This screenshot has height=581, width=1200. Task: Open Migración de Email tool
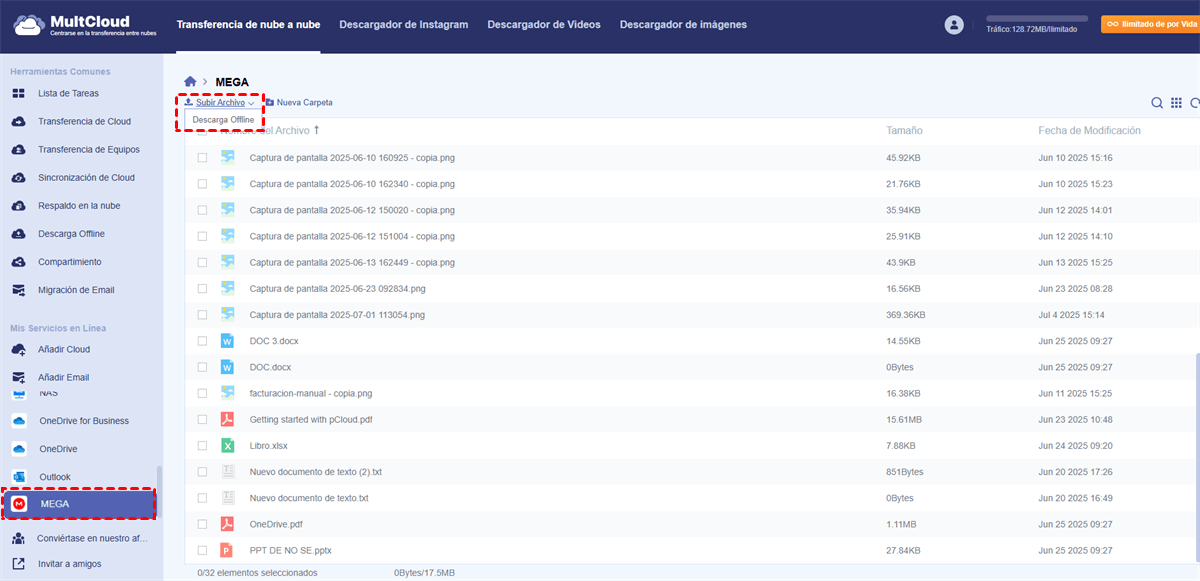pyautogui.click(x=76, y=290)
